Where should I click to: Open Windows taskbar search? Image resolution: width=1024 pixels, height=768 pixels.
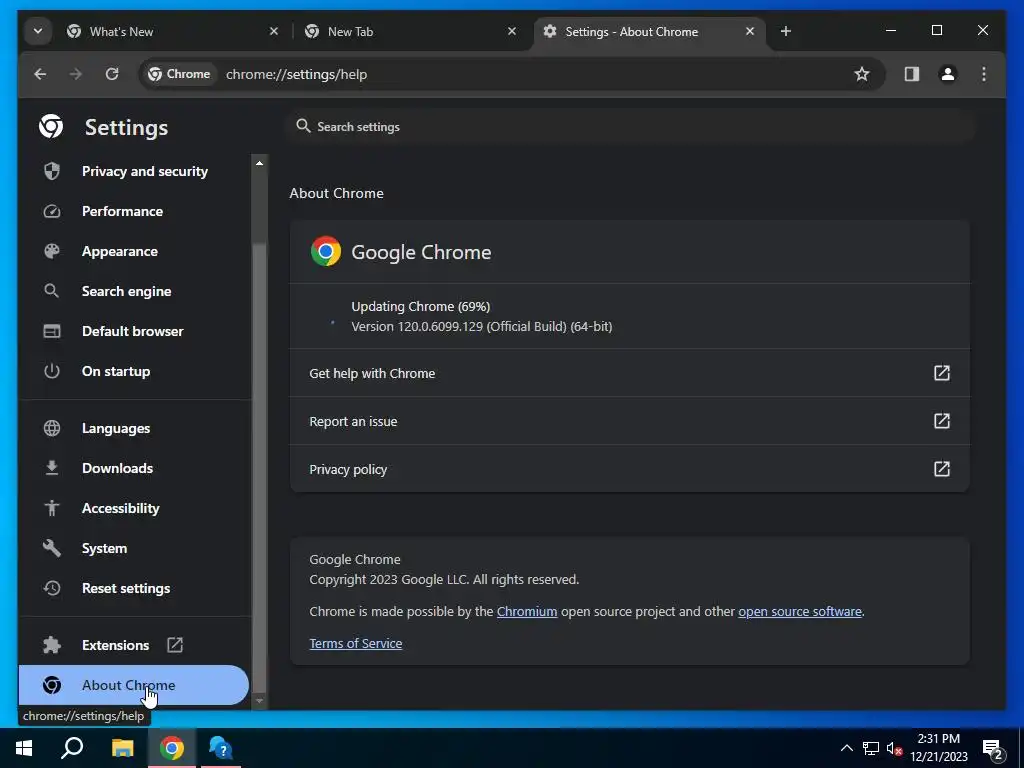[72, 748]
